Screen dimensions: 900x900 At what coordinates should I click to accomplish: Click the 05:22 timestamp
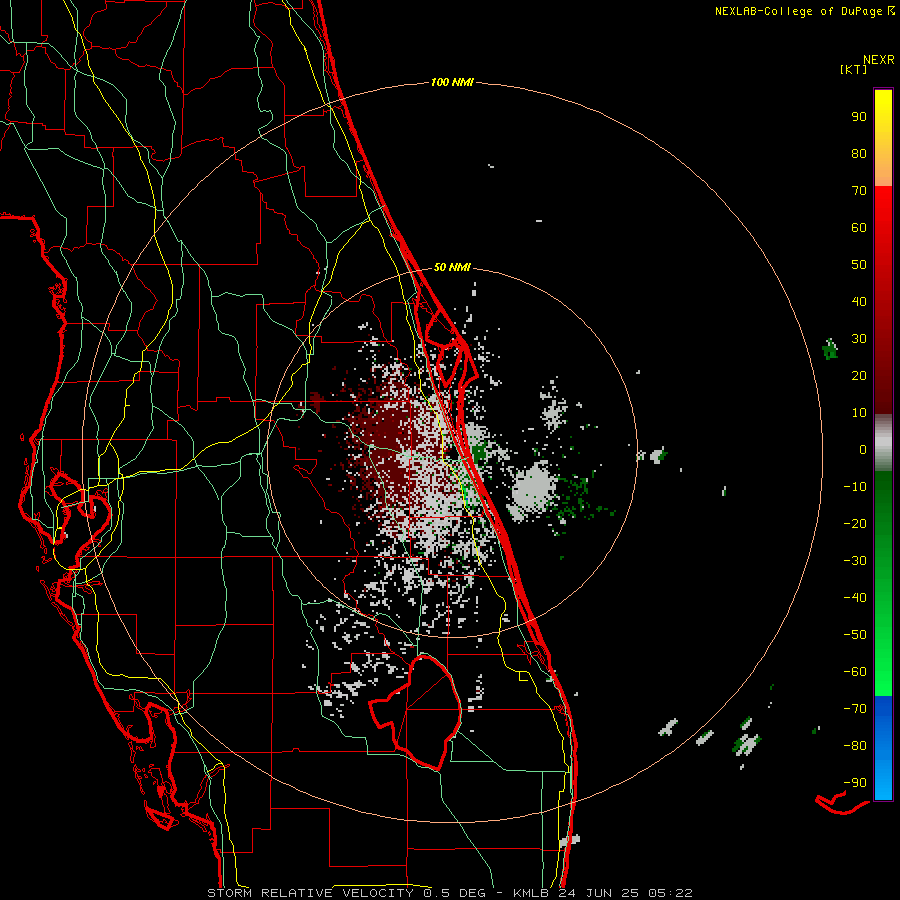(670, 893)
